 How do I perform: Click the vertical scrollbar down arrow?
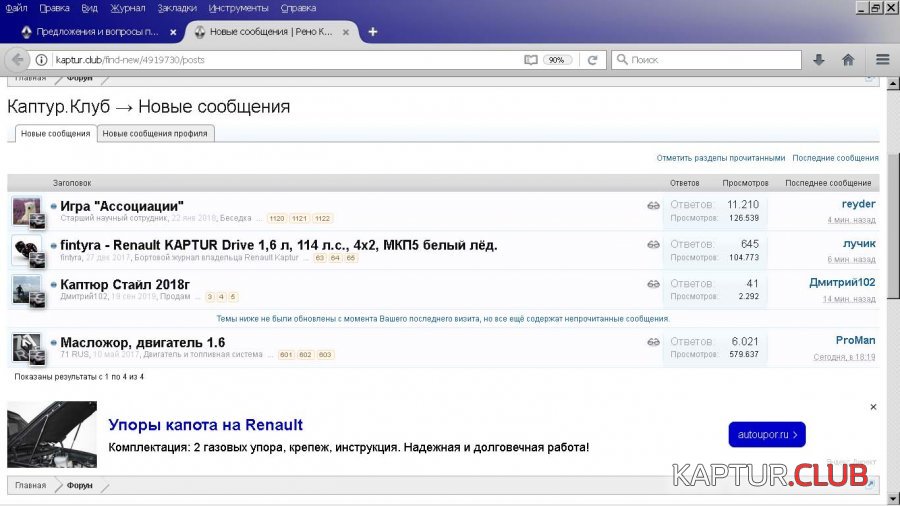click(x=893, y=498)
